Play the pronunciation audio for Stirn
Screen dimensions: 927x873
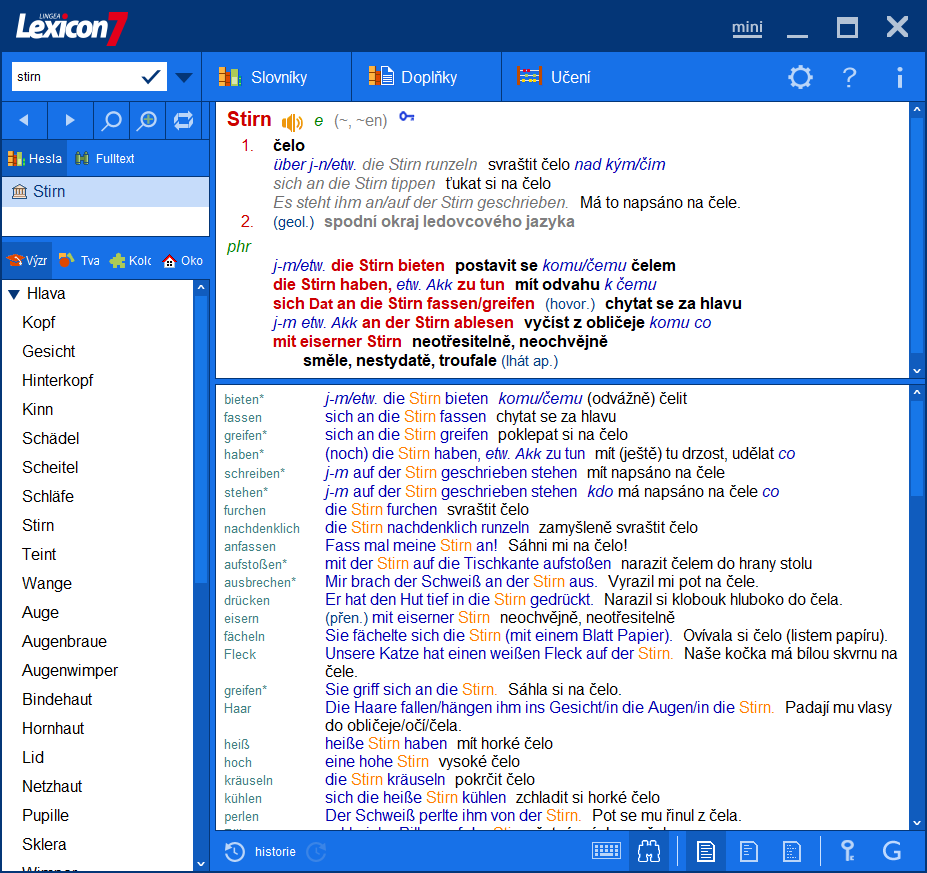tap(292, 122)
